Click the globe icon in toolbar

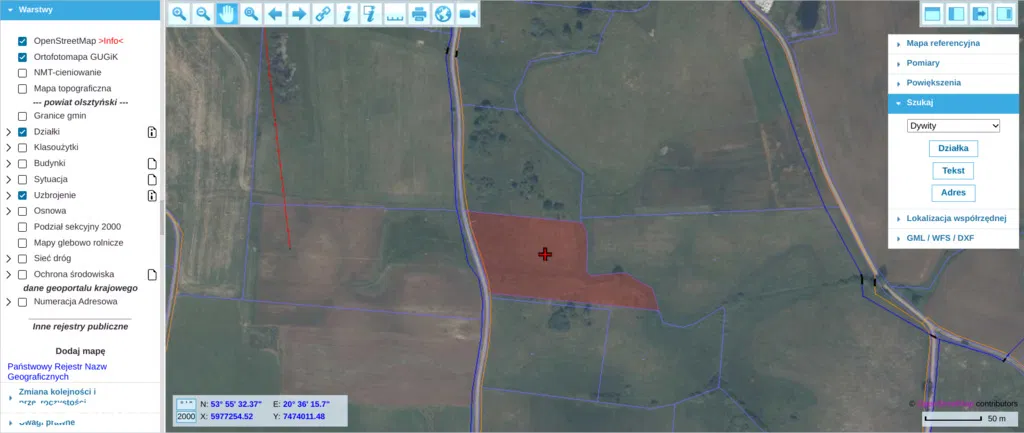coord(443,14)
